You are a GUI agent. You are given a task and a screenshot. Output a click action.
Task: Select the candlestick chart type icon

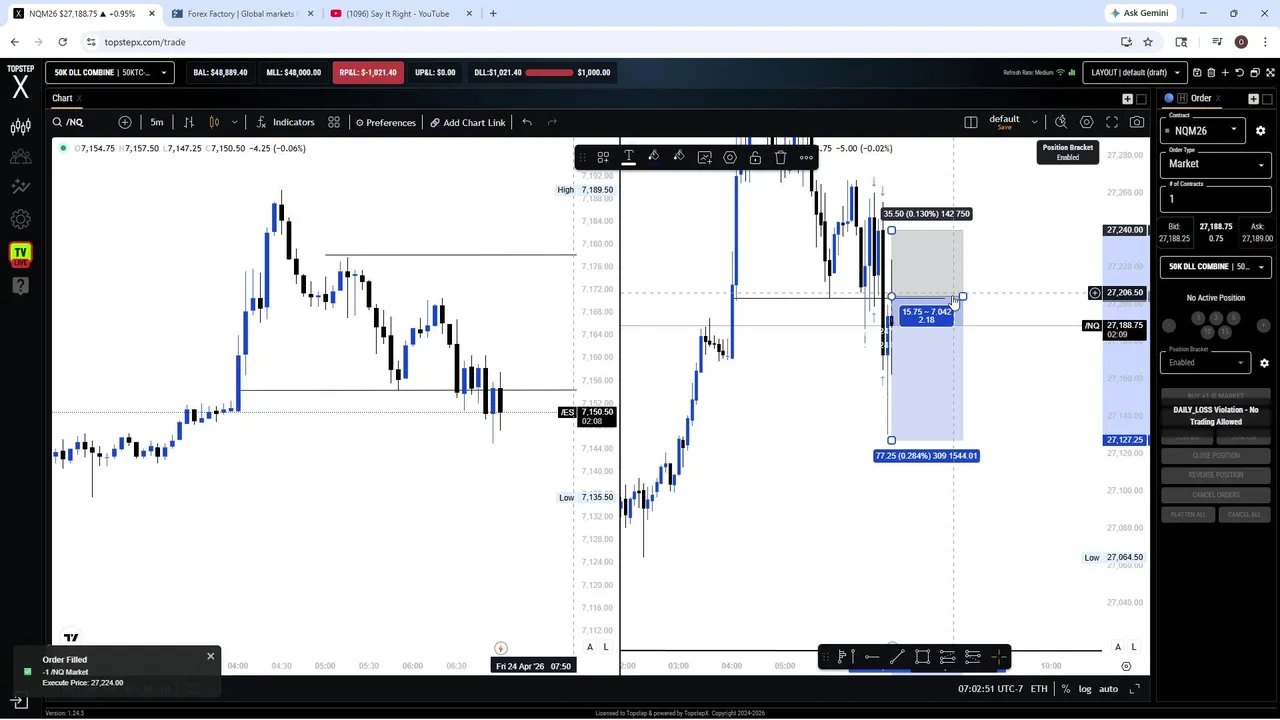tap(214, 122)
